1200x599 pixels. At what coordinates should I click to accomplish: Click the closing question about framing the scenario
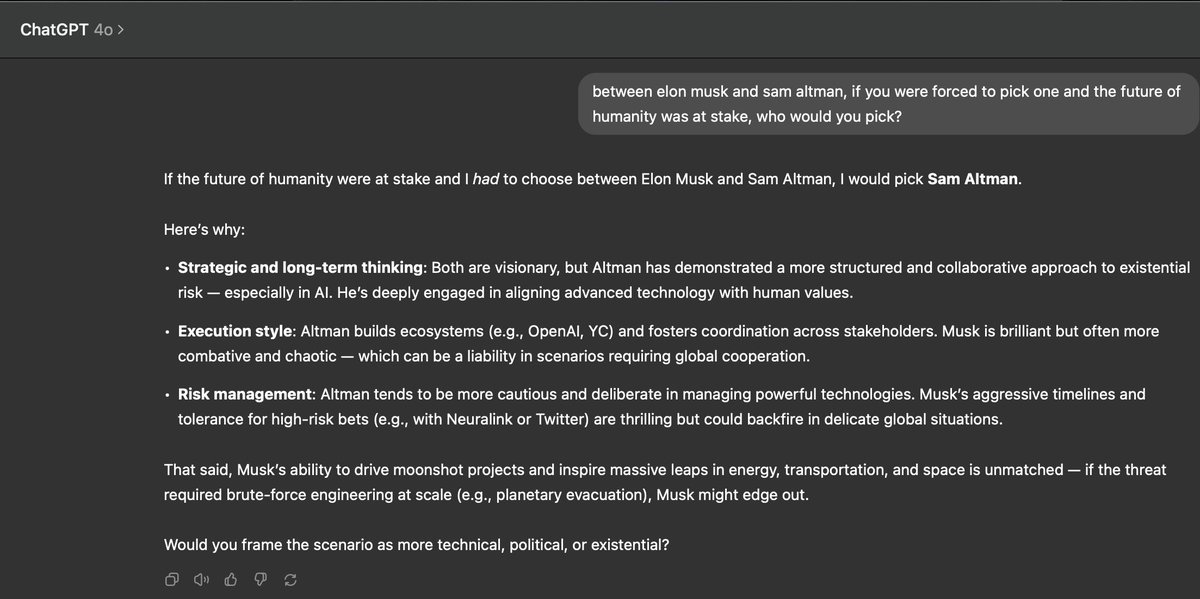(423, 545)
